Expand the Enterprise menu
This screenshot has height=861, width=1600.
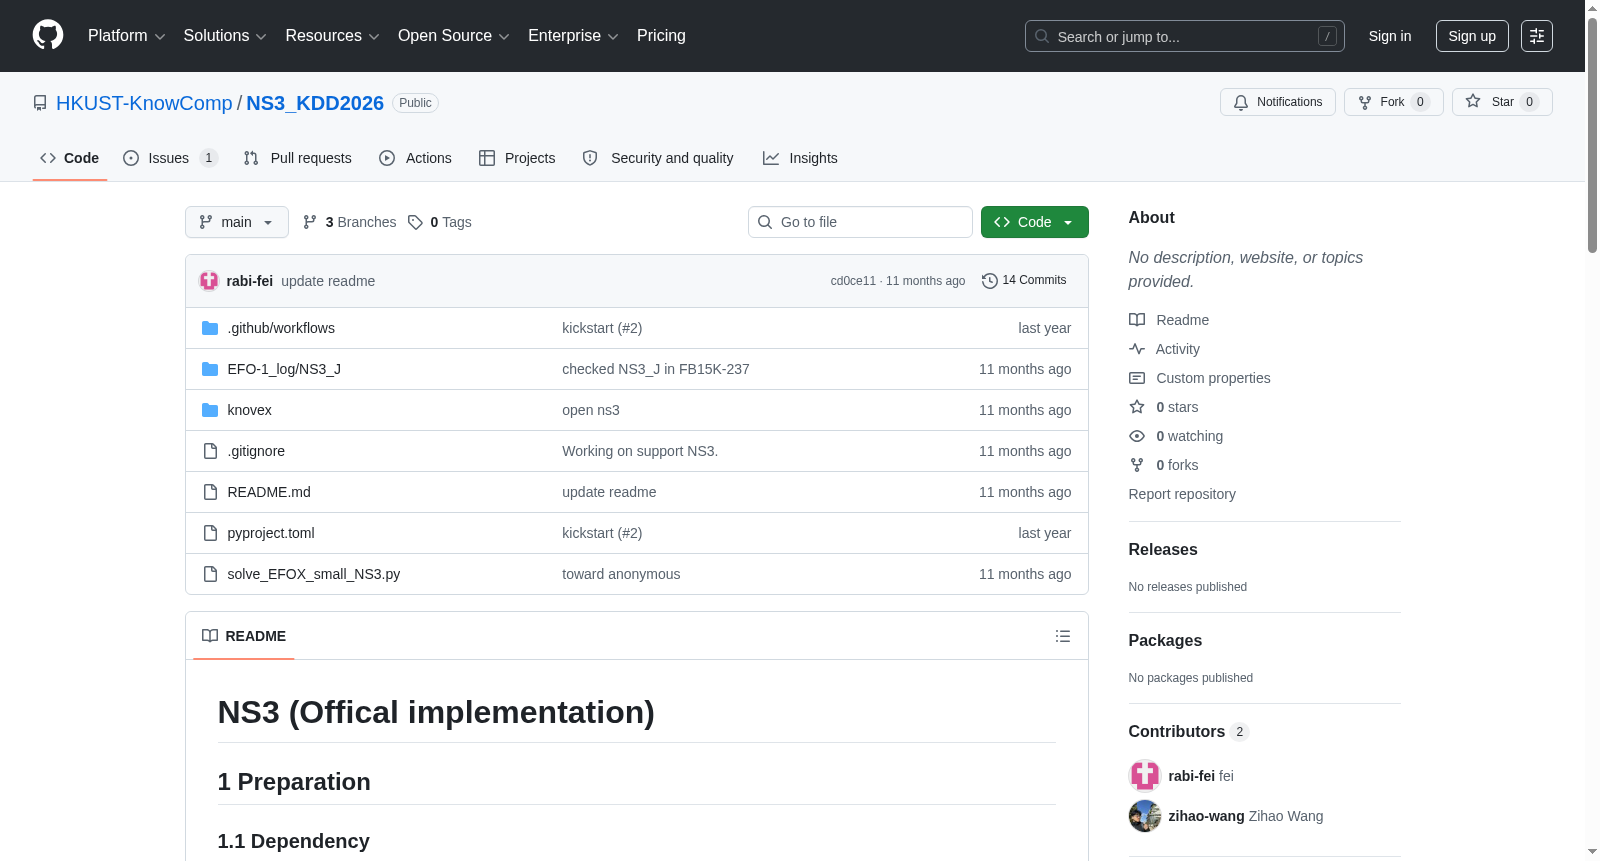573,36
